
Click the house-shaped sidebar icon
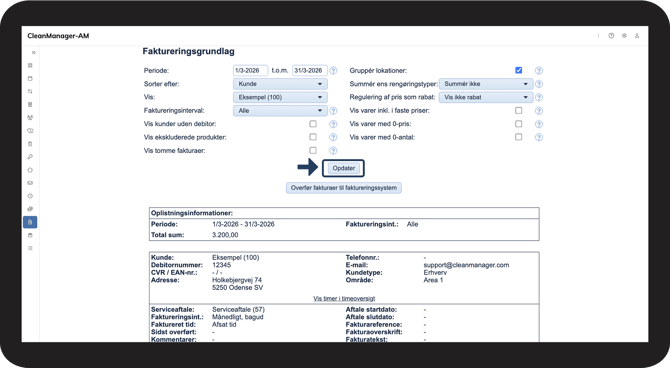point(30,170)
